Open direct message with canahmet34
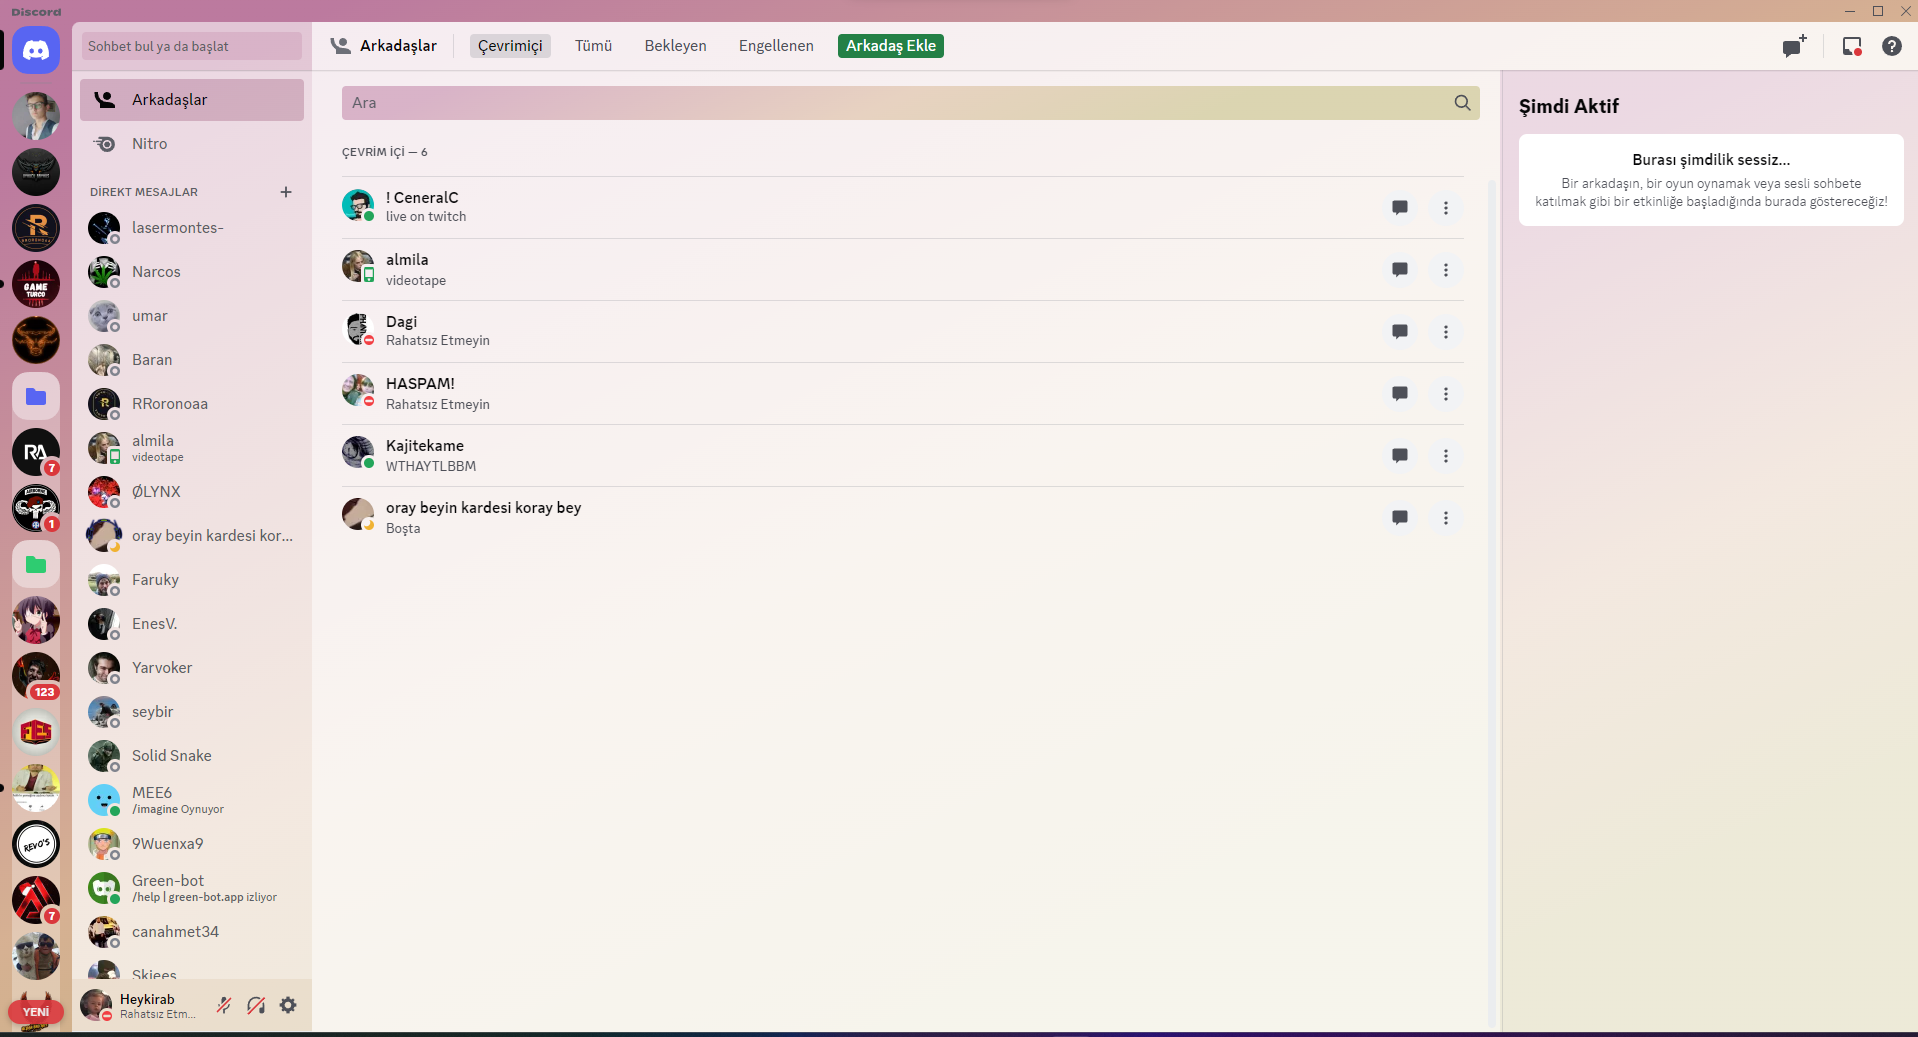Viewport: 1918px width, 1037px height. 192,932
